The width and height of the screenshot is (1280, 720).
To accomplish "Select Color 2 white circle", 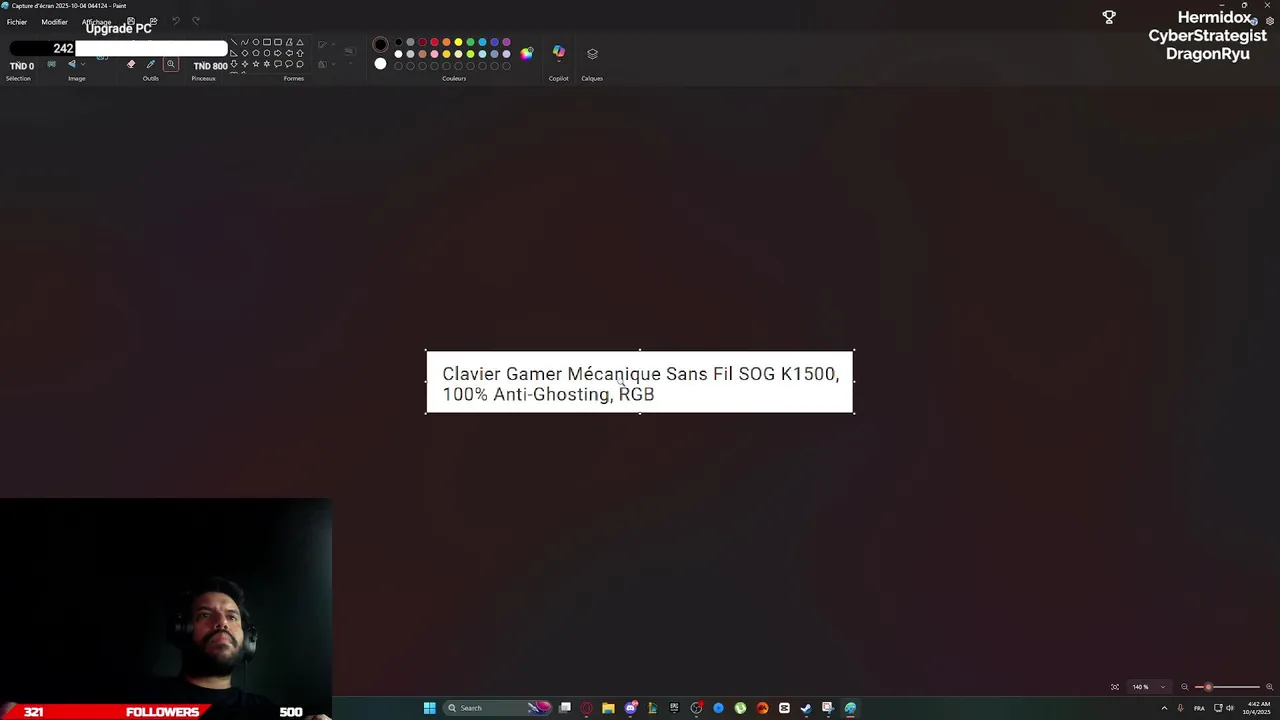I will tap(380, 64).
